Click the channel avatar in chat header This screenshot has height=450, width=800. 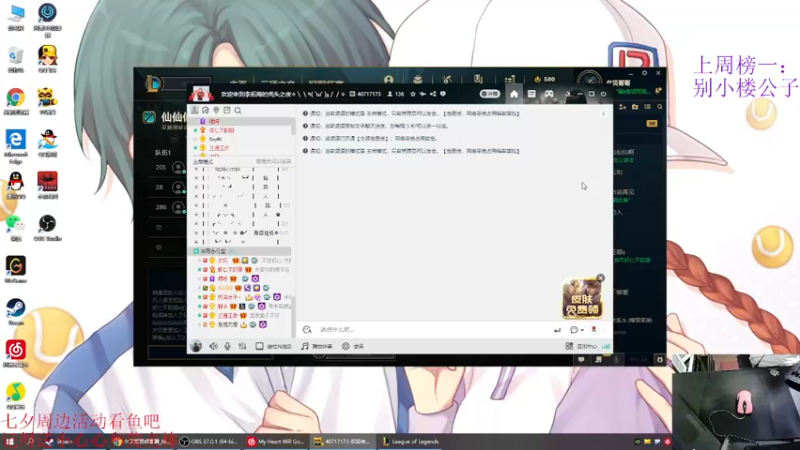201,93
